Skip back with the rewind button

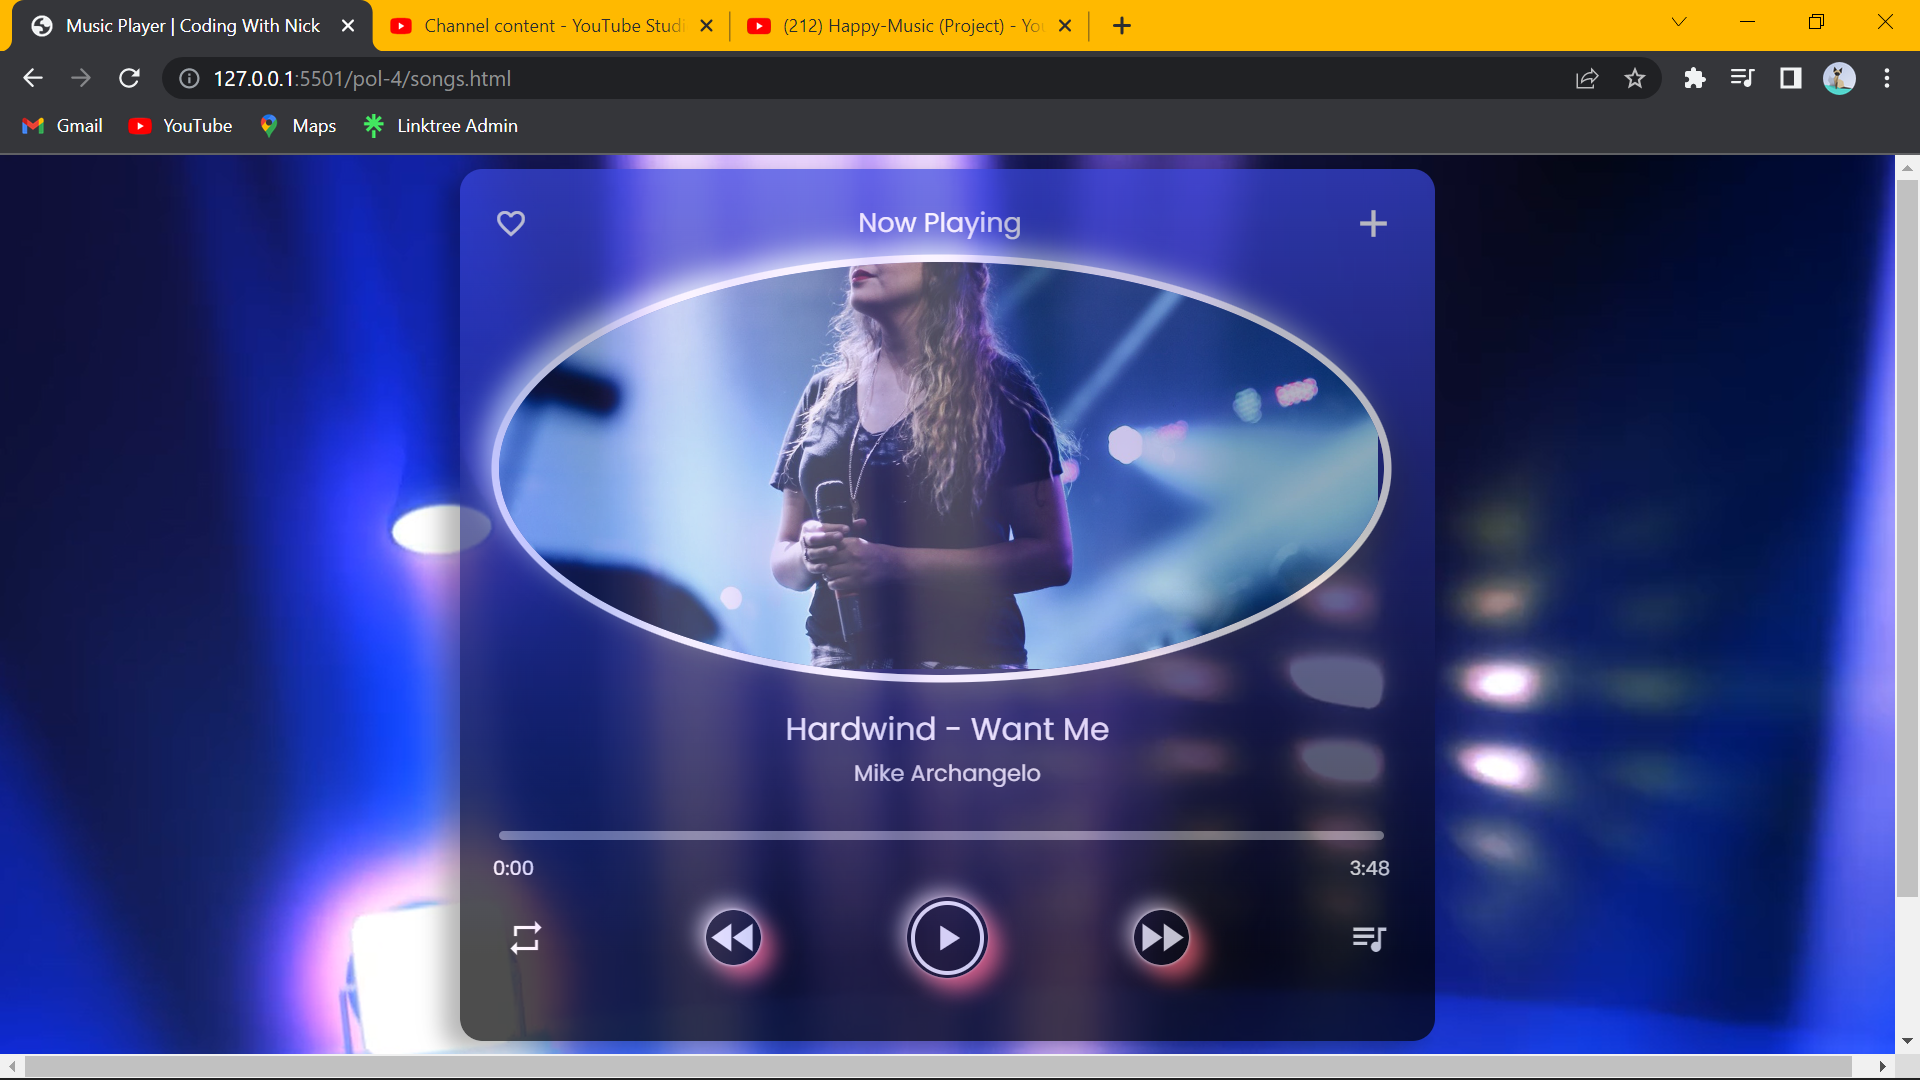coord(733,938)
